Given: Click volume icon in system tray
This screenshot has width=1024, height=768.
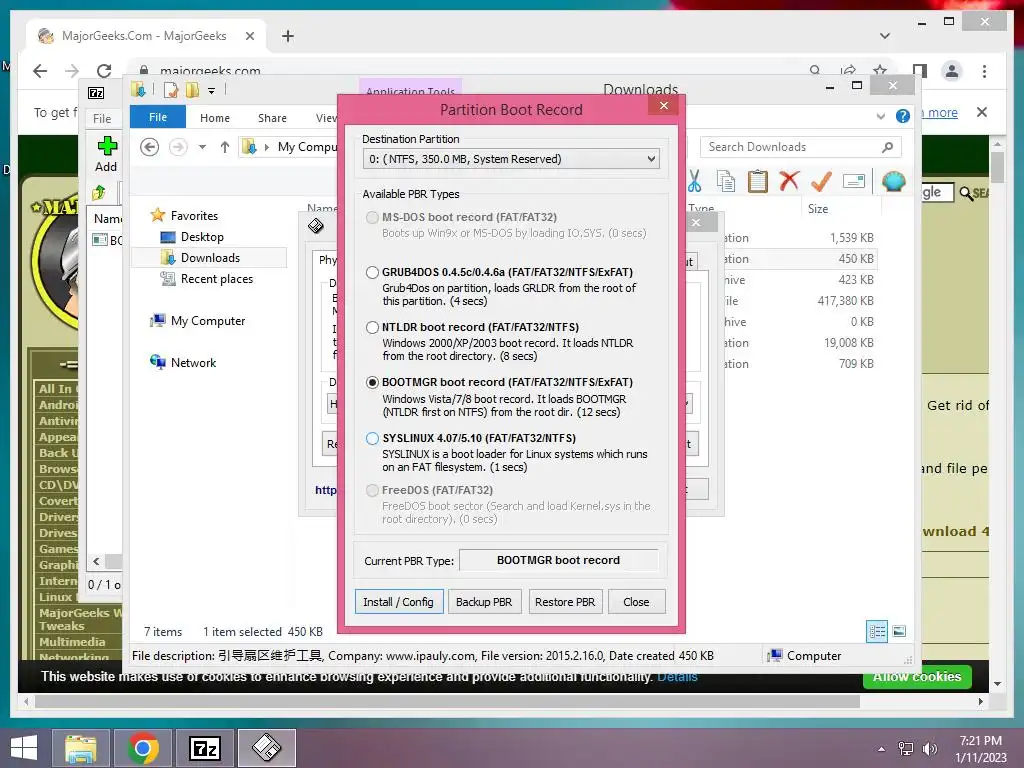Looking at the screenshot, I should coord(929,749).
